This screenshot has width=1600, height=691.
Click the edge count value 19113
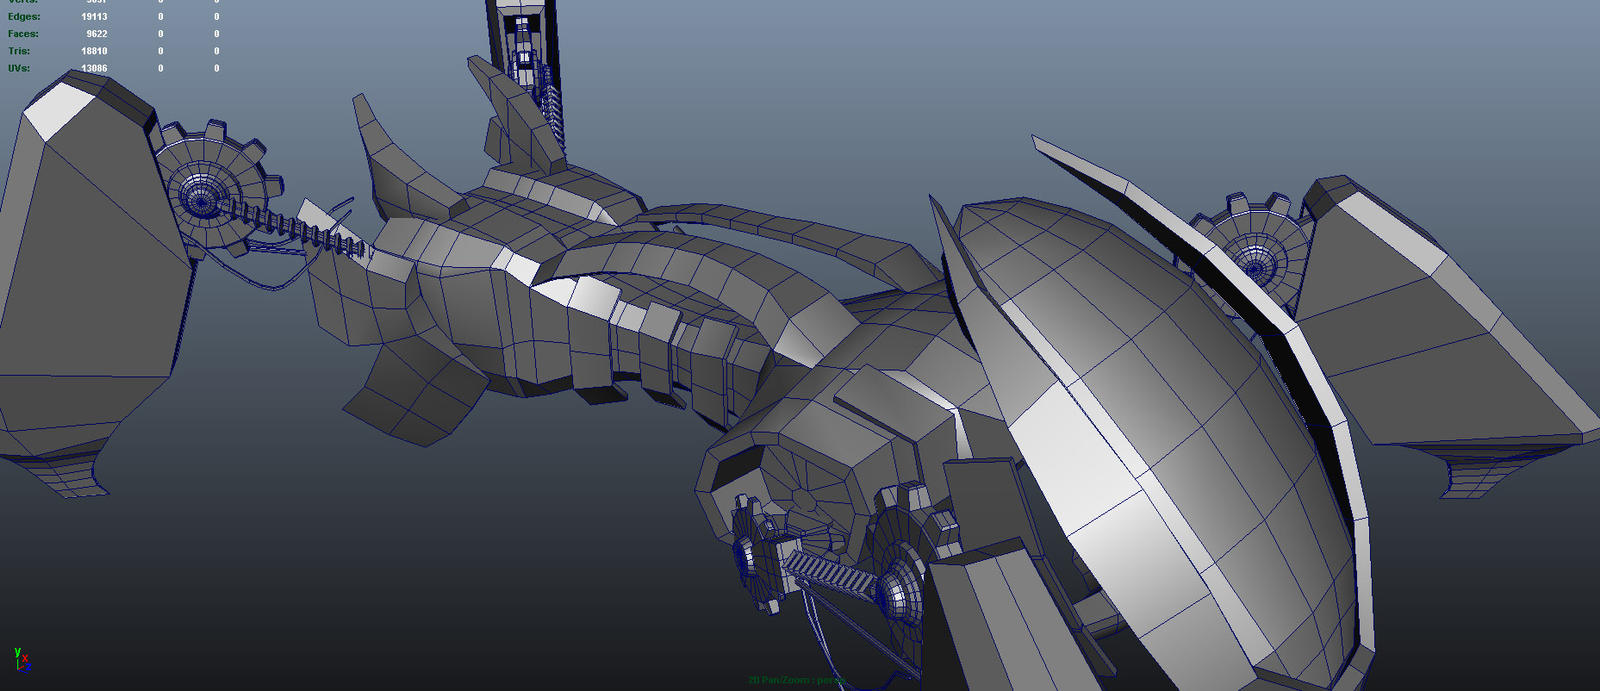coord(94,17)
